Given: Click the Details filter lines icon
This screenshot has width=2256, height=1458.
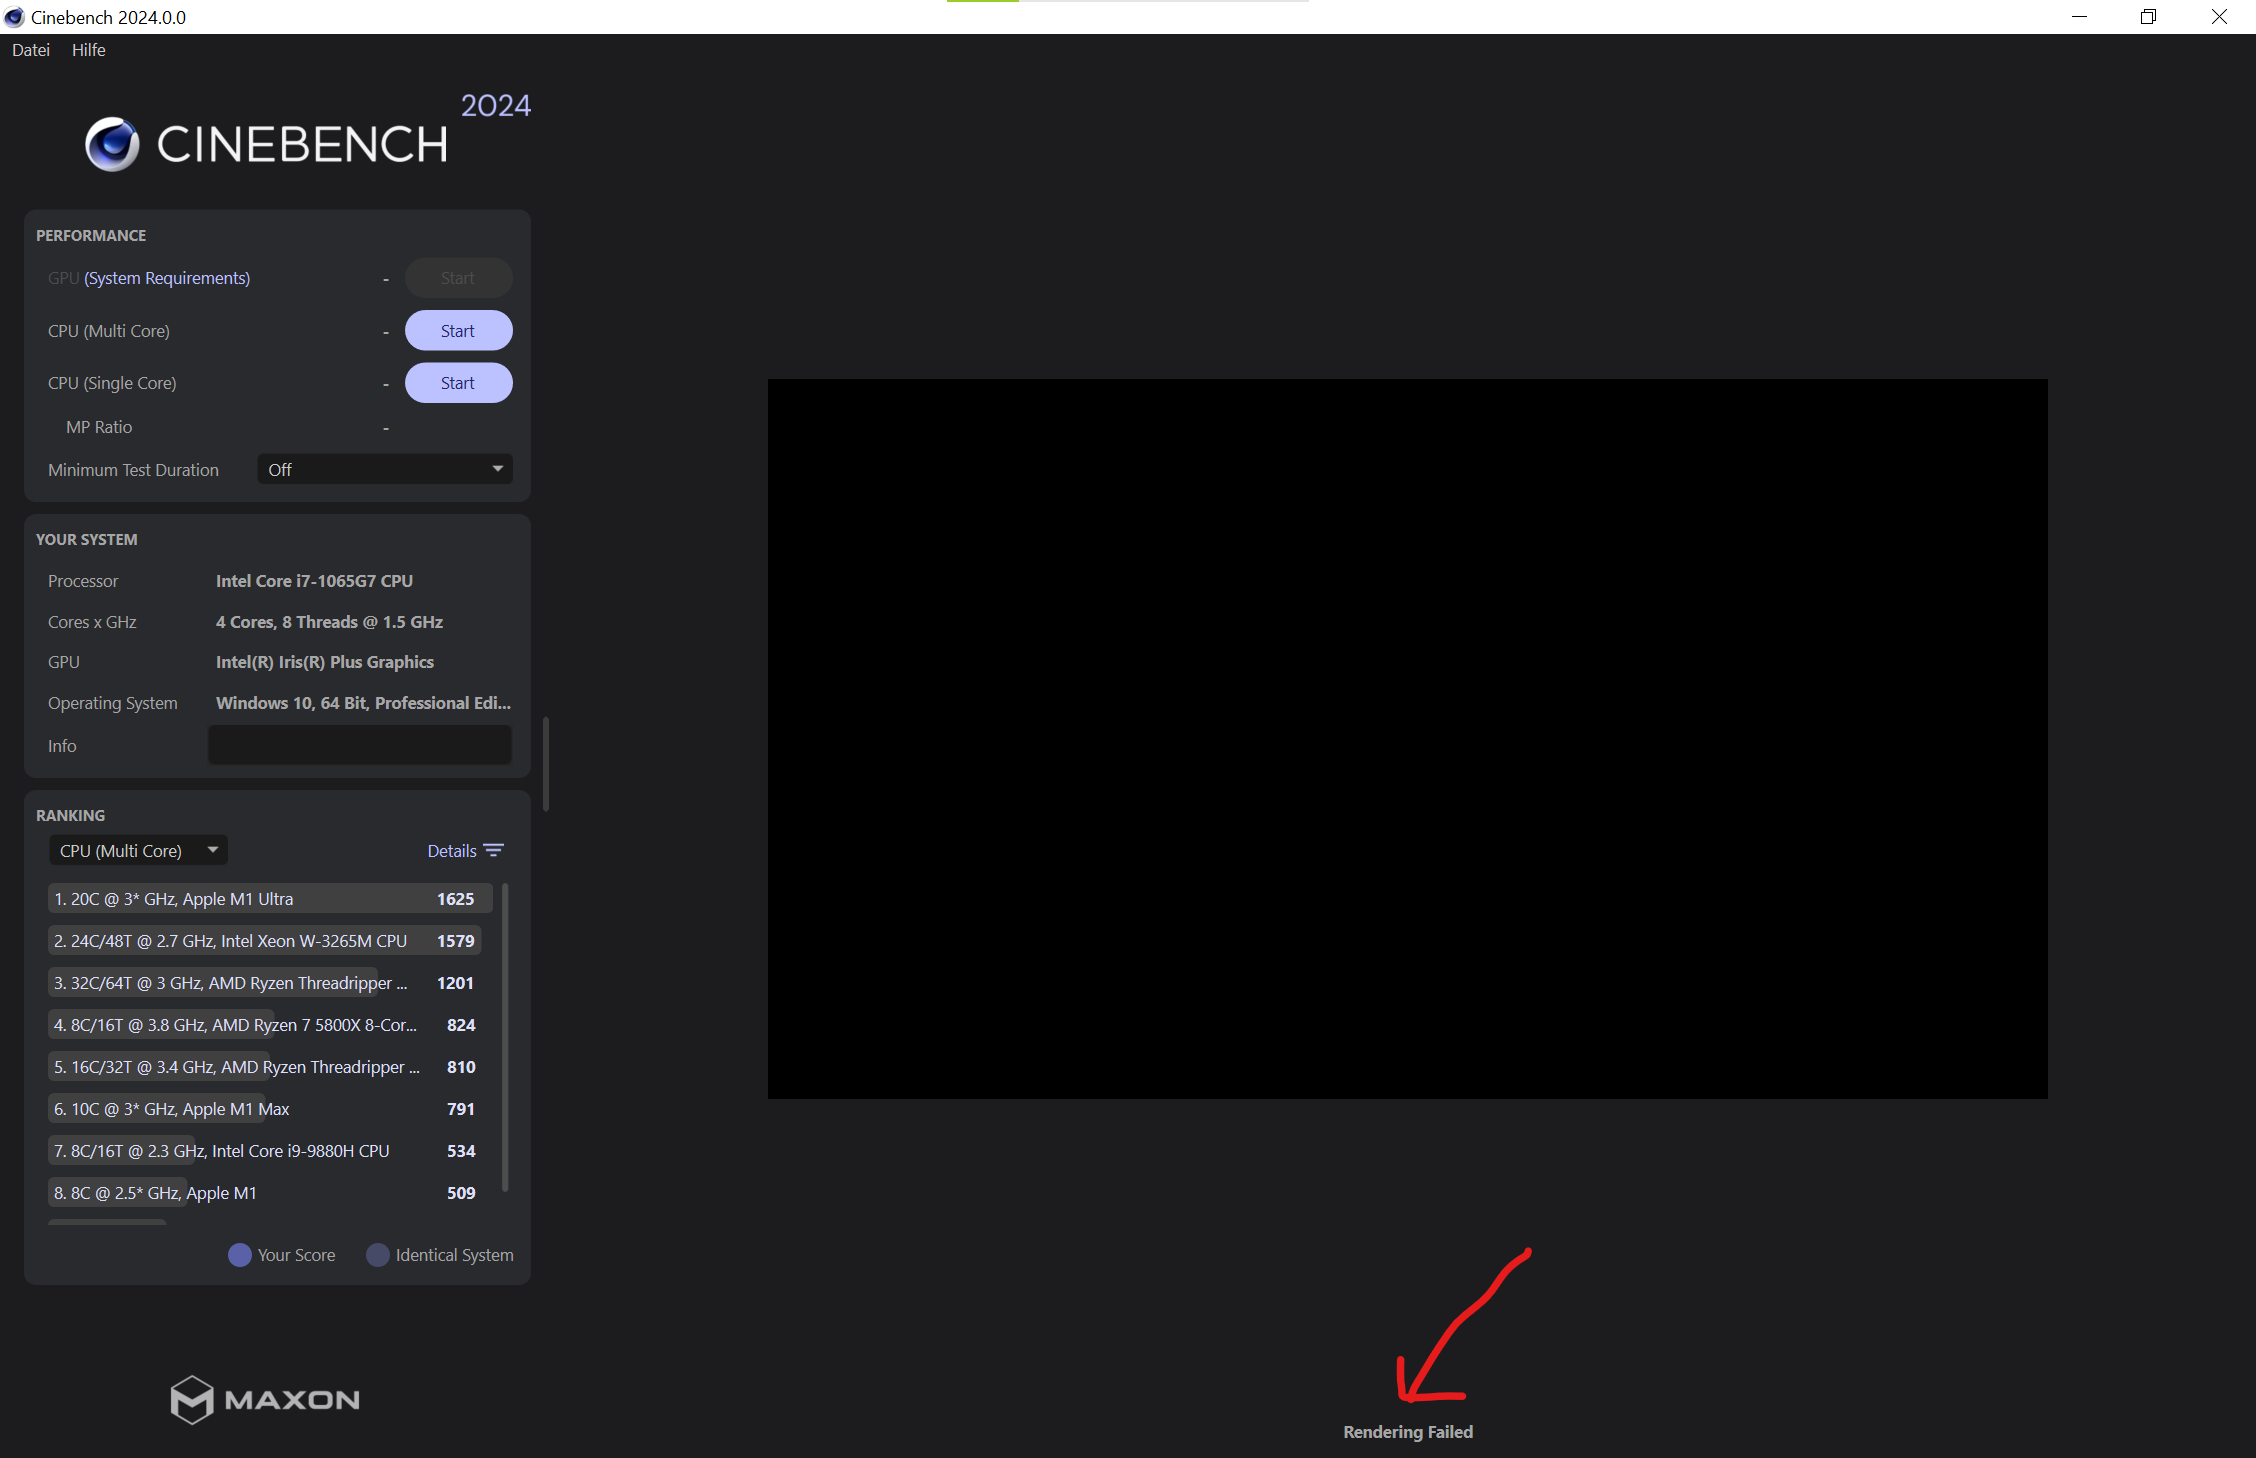Looking at the screenshot, I should (x=493, y=850).
